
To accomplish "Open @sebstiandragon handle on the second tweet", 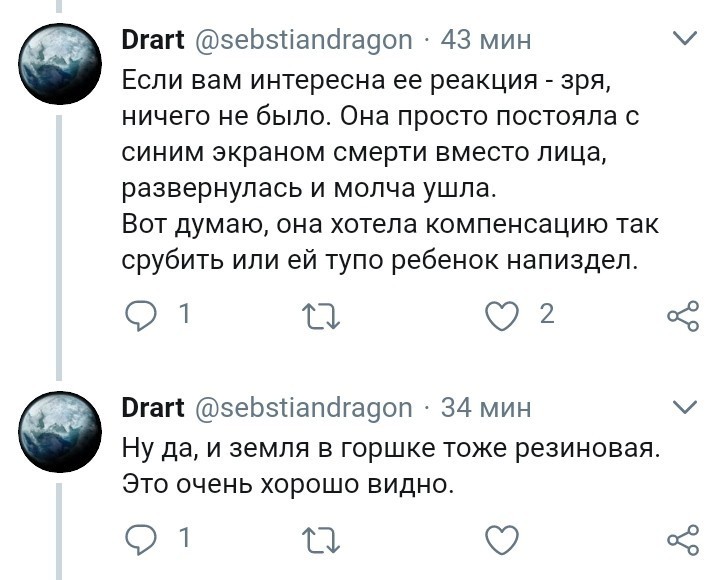I will [x=302, y=408].
